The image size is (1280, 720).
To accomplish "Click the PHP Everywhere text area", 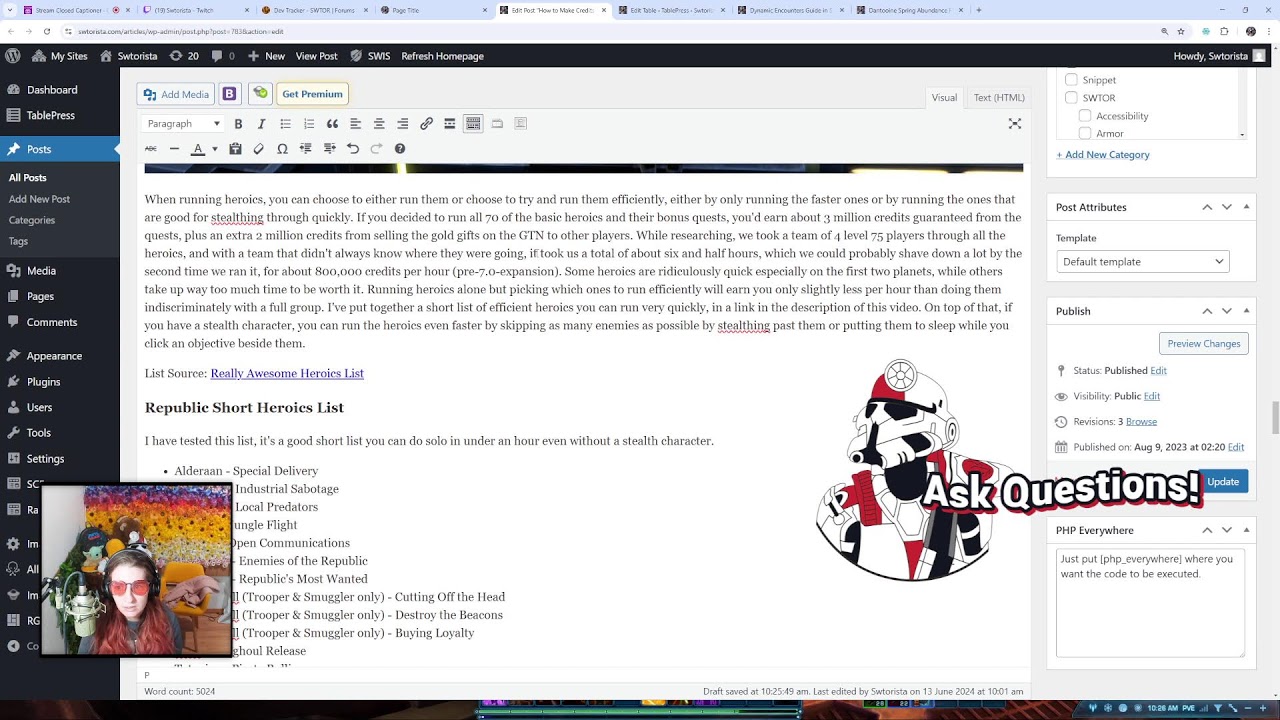I will click(x=1150, y=603).
